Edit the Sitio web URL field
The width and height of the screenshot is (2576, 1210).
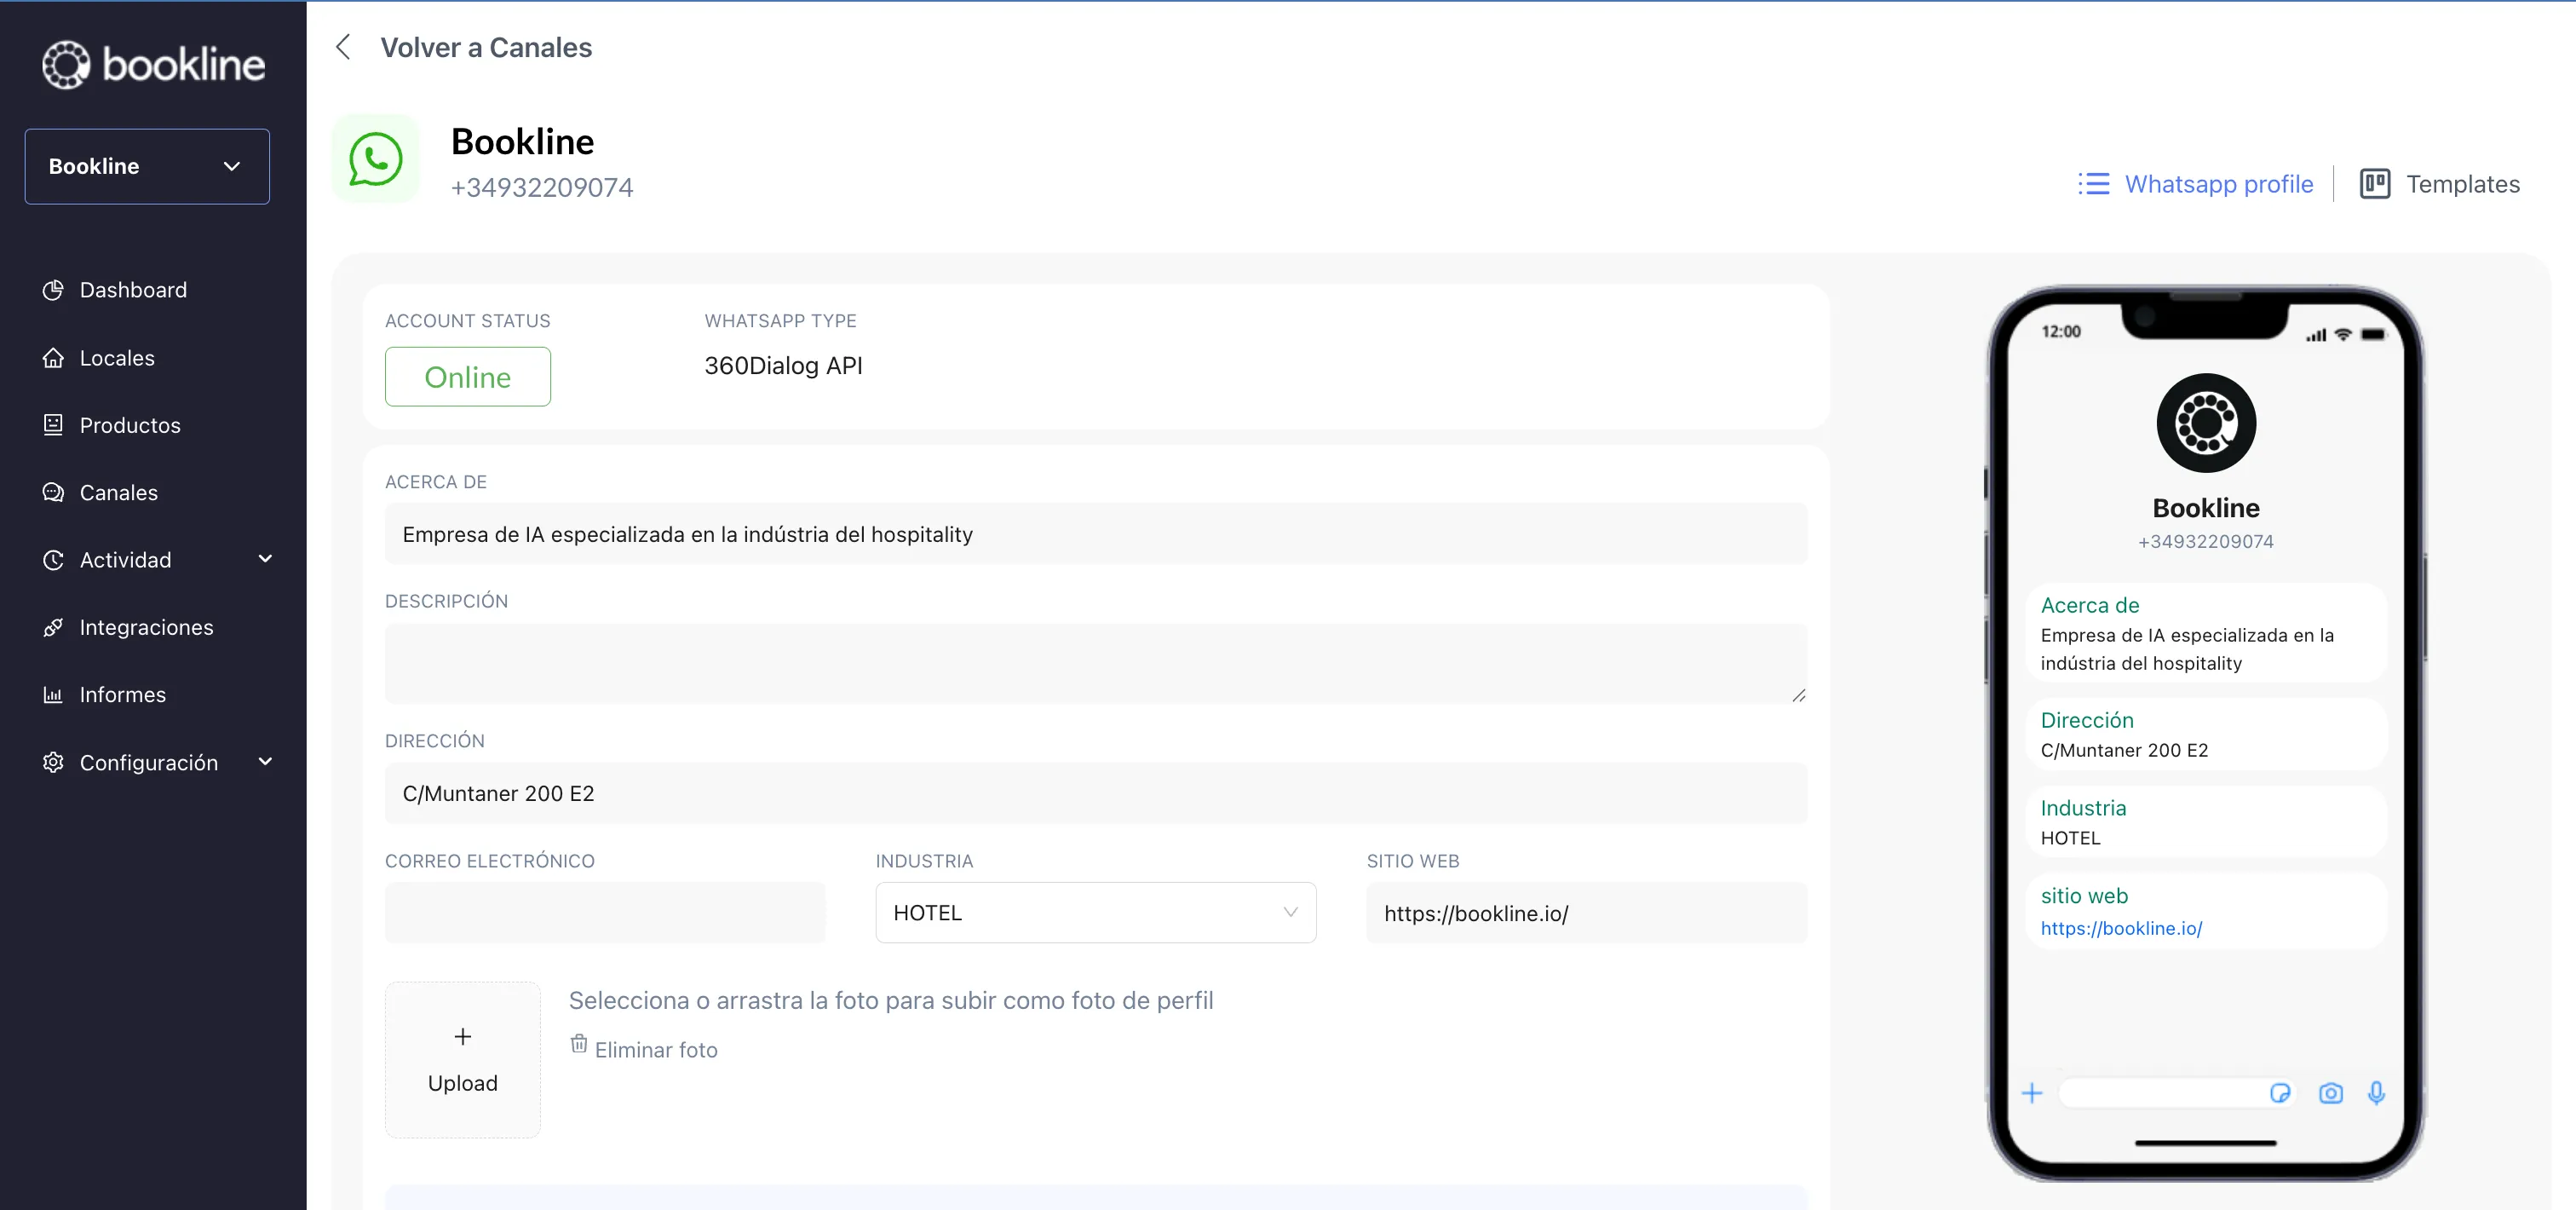click(1587, 913)
